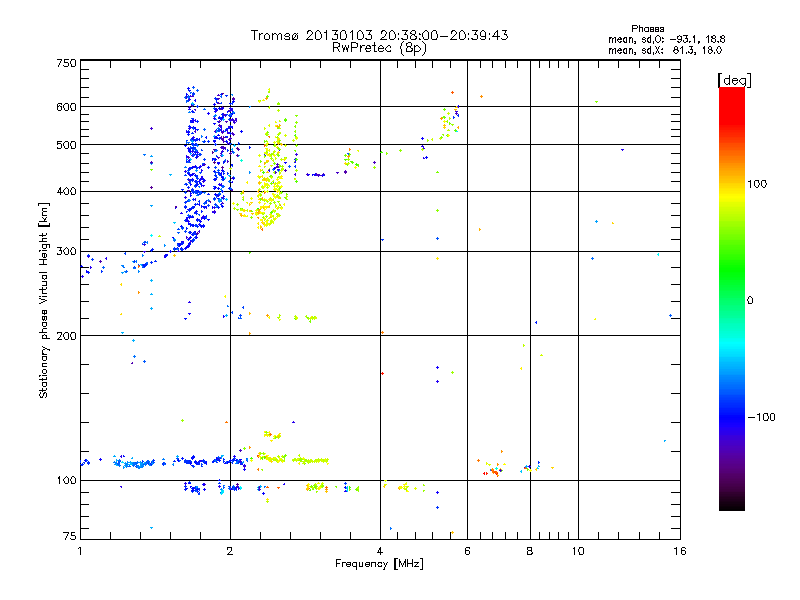Click the 'RwPretec (8p)' subtitle
800x600 pixels.
[379, 48]
